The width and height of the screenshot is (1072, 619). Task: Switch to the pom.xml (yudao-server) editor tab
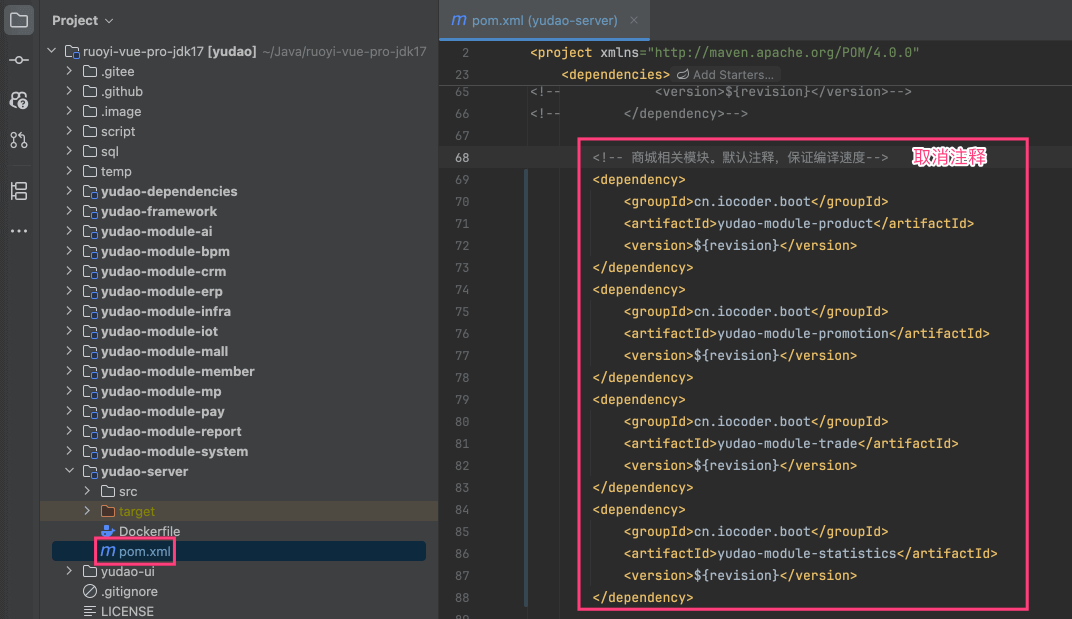[544, 20]
